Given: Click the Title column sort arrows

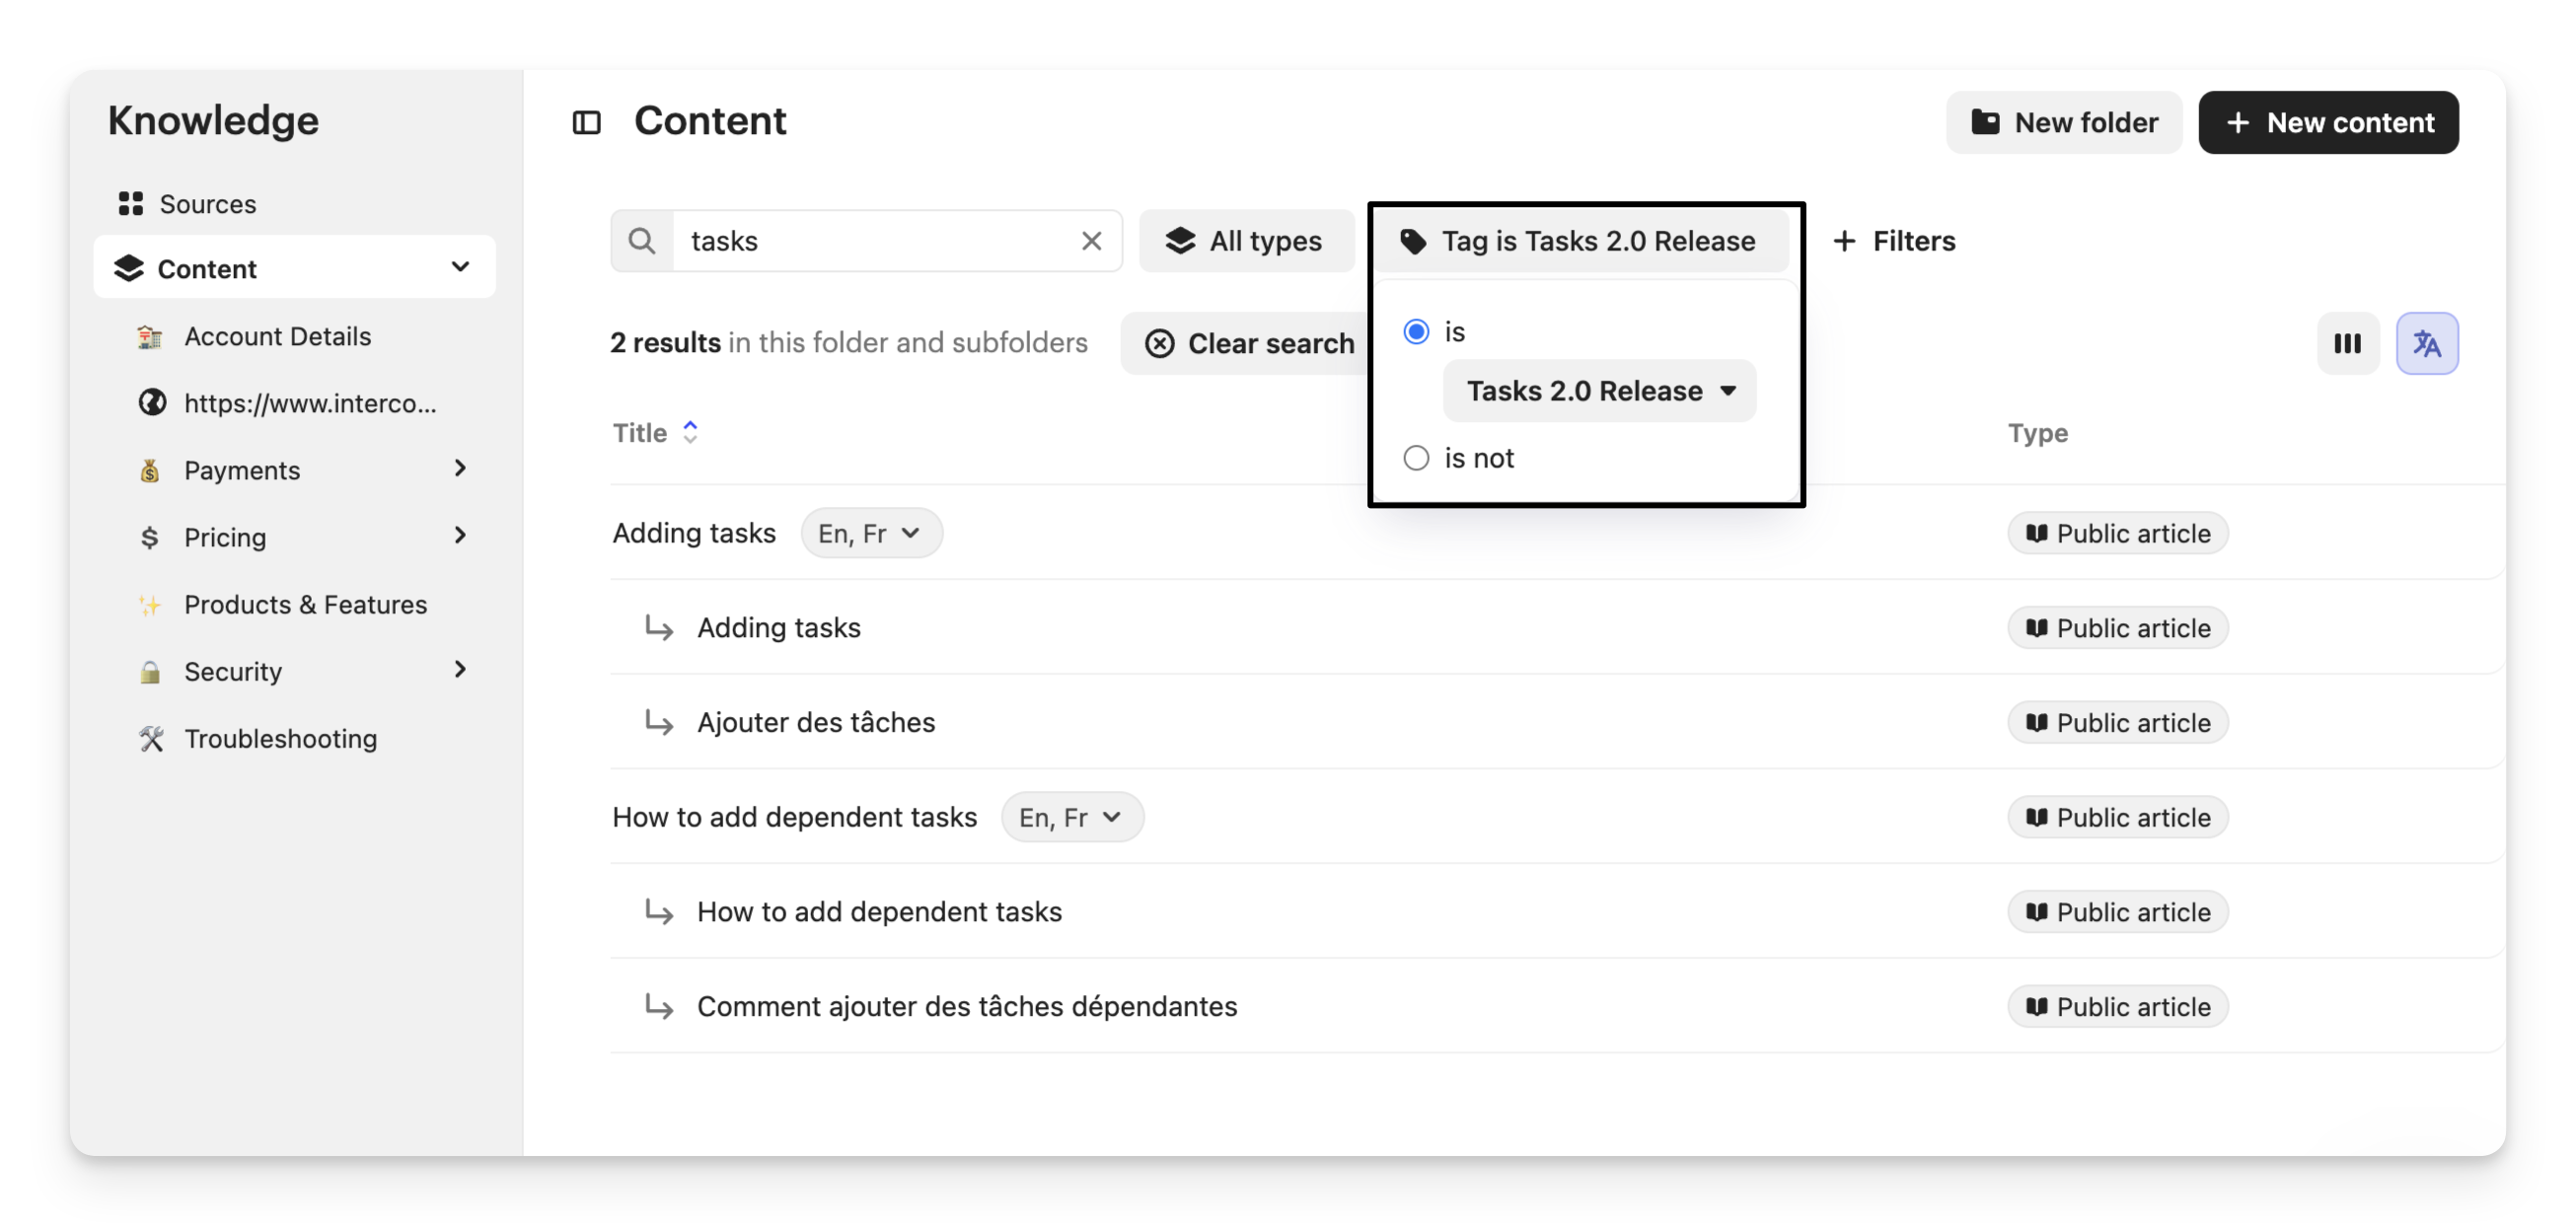Looking at the screenshot, I should [x=690, y=432].
